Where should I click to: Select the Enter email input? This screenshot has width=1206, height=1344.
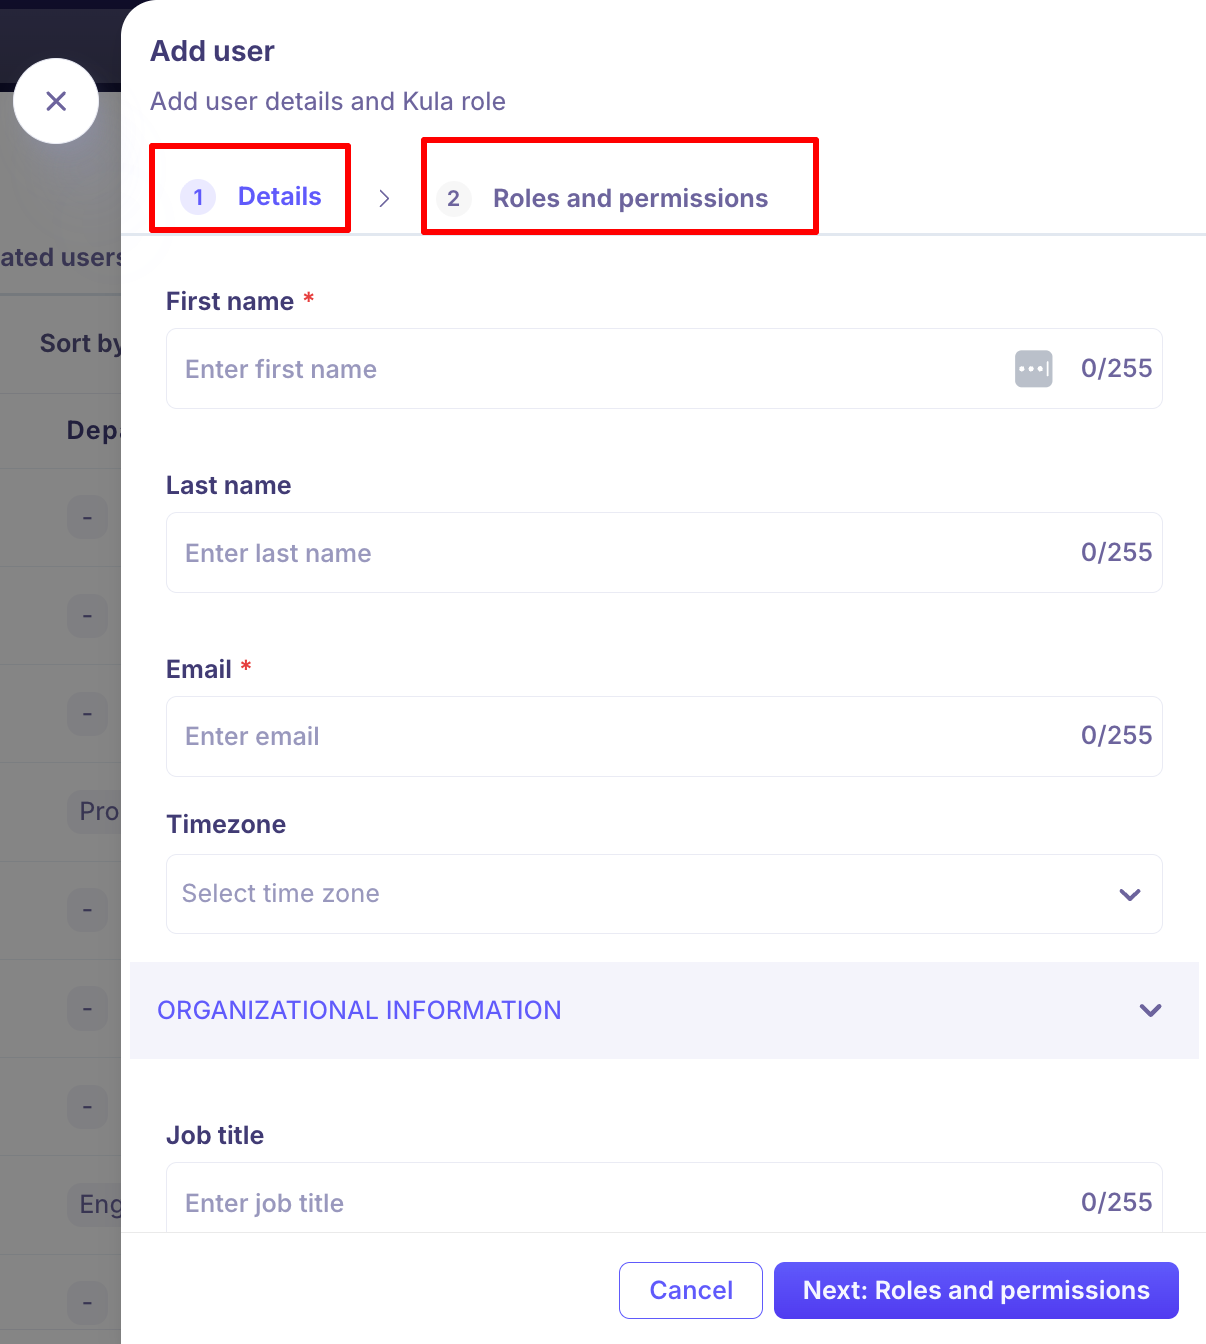coord(620,737)
